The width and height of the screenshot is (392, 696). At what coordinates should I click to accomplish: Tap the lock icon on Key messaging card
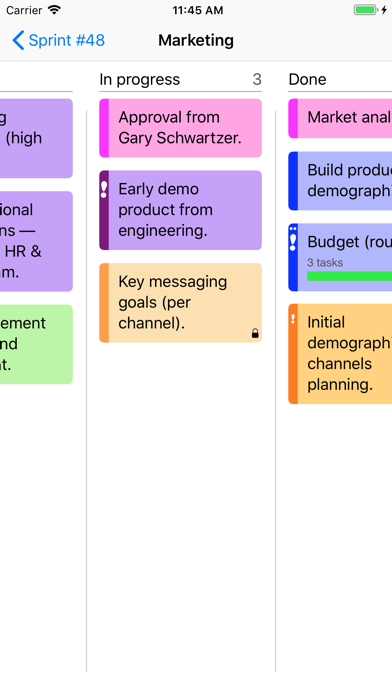[255, 333]
